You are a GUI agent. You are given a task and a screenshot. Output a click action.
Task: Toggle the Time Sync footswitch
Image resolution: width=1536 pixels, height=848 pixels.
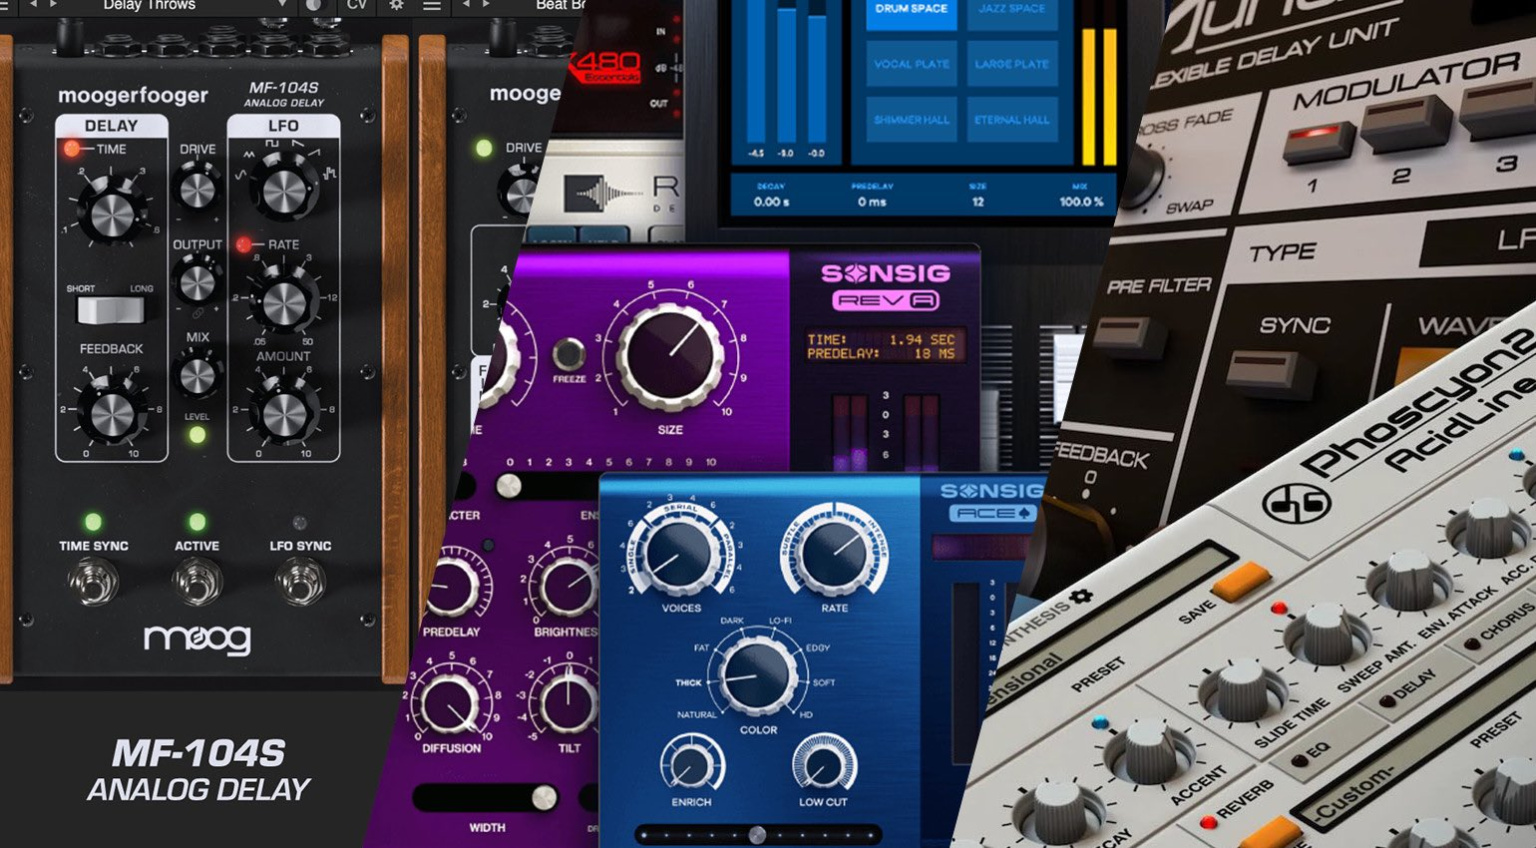94,582
